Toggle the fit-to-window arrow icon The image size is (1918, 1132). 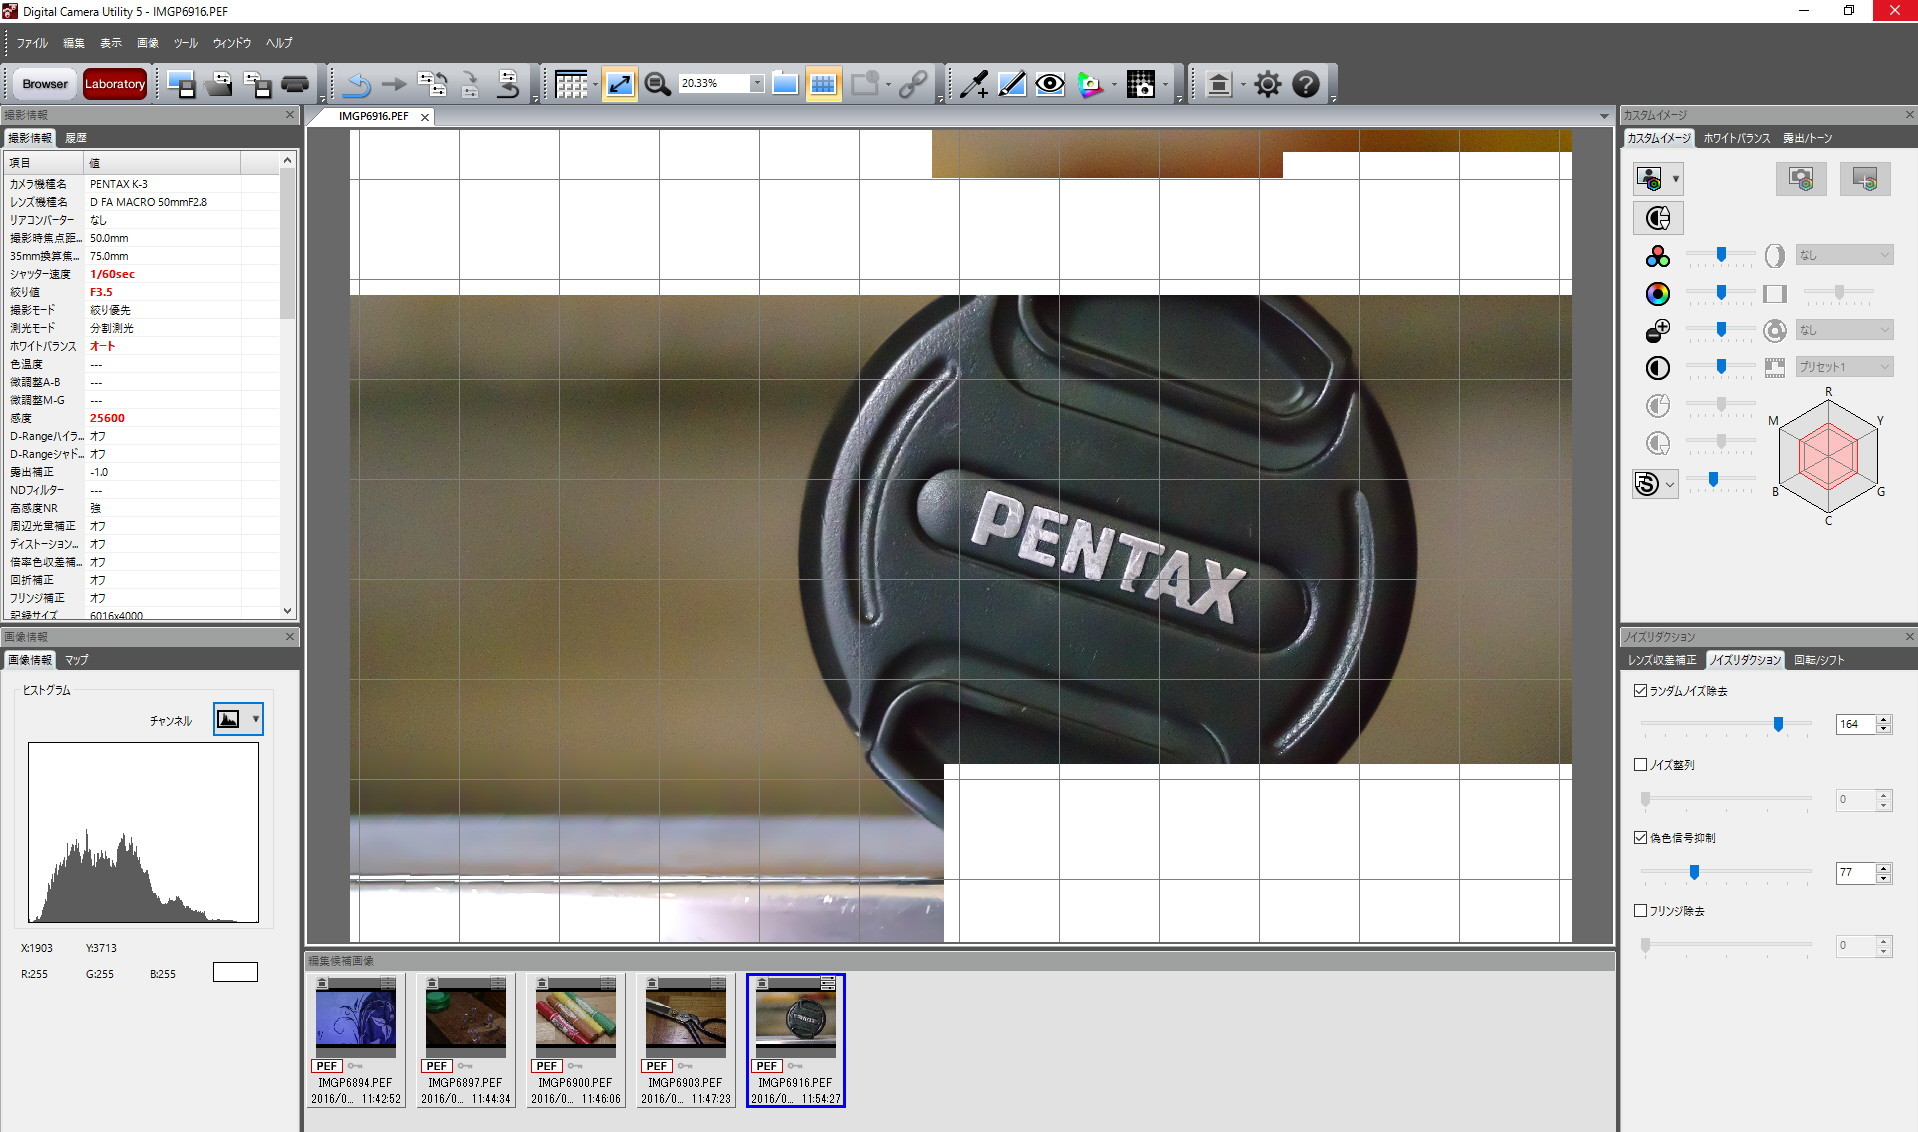coord(620,85)
